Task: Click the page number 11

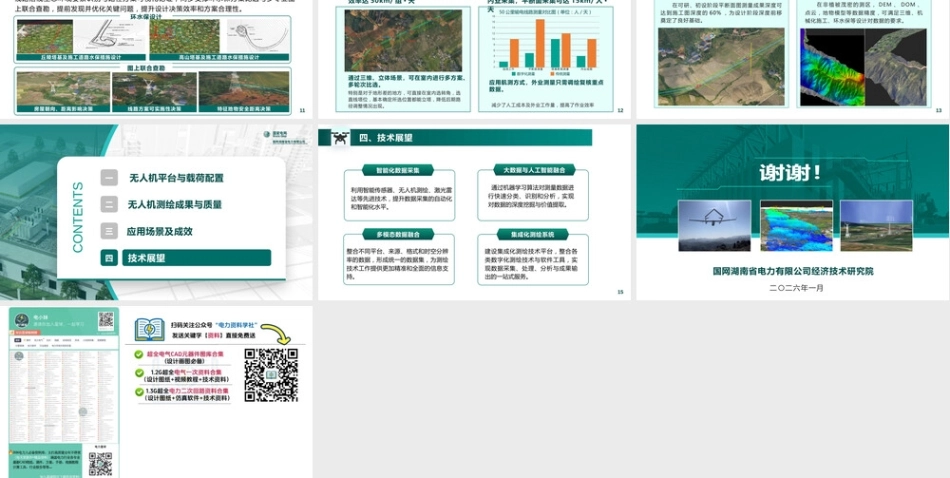Action: tap(302, 110)
